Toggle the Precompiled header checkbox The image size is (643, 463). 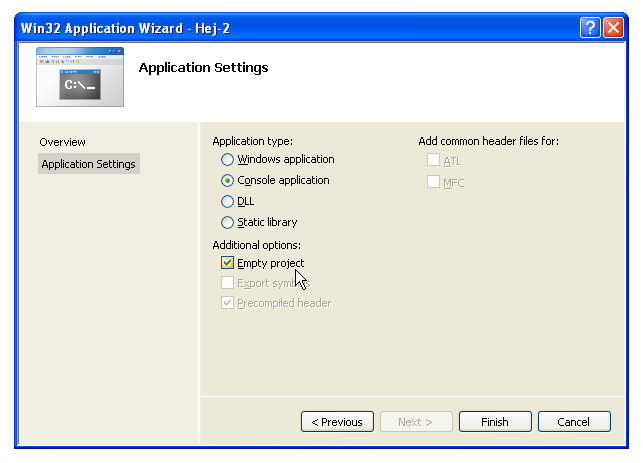click(x=227, y=303)
